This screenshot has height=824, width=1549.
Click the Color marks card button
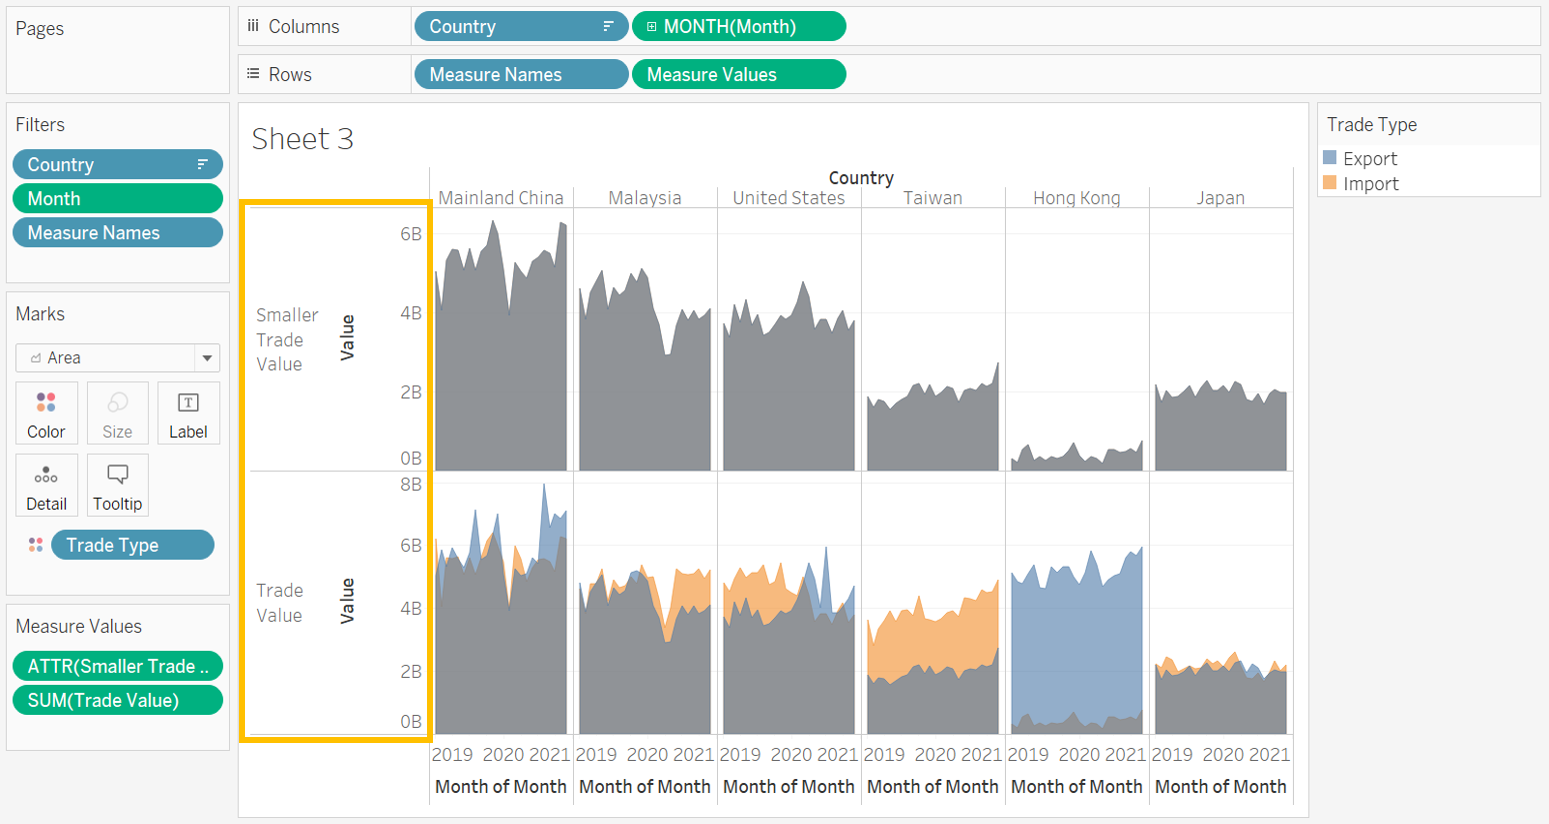[46, 413]
